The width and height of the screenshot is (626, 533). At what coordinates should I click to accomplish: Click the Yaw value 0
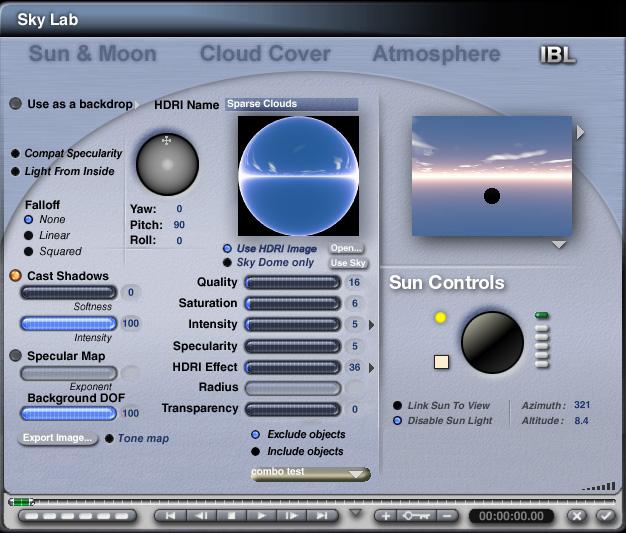click(x=179, y=209)
